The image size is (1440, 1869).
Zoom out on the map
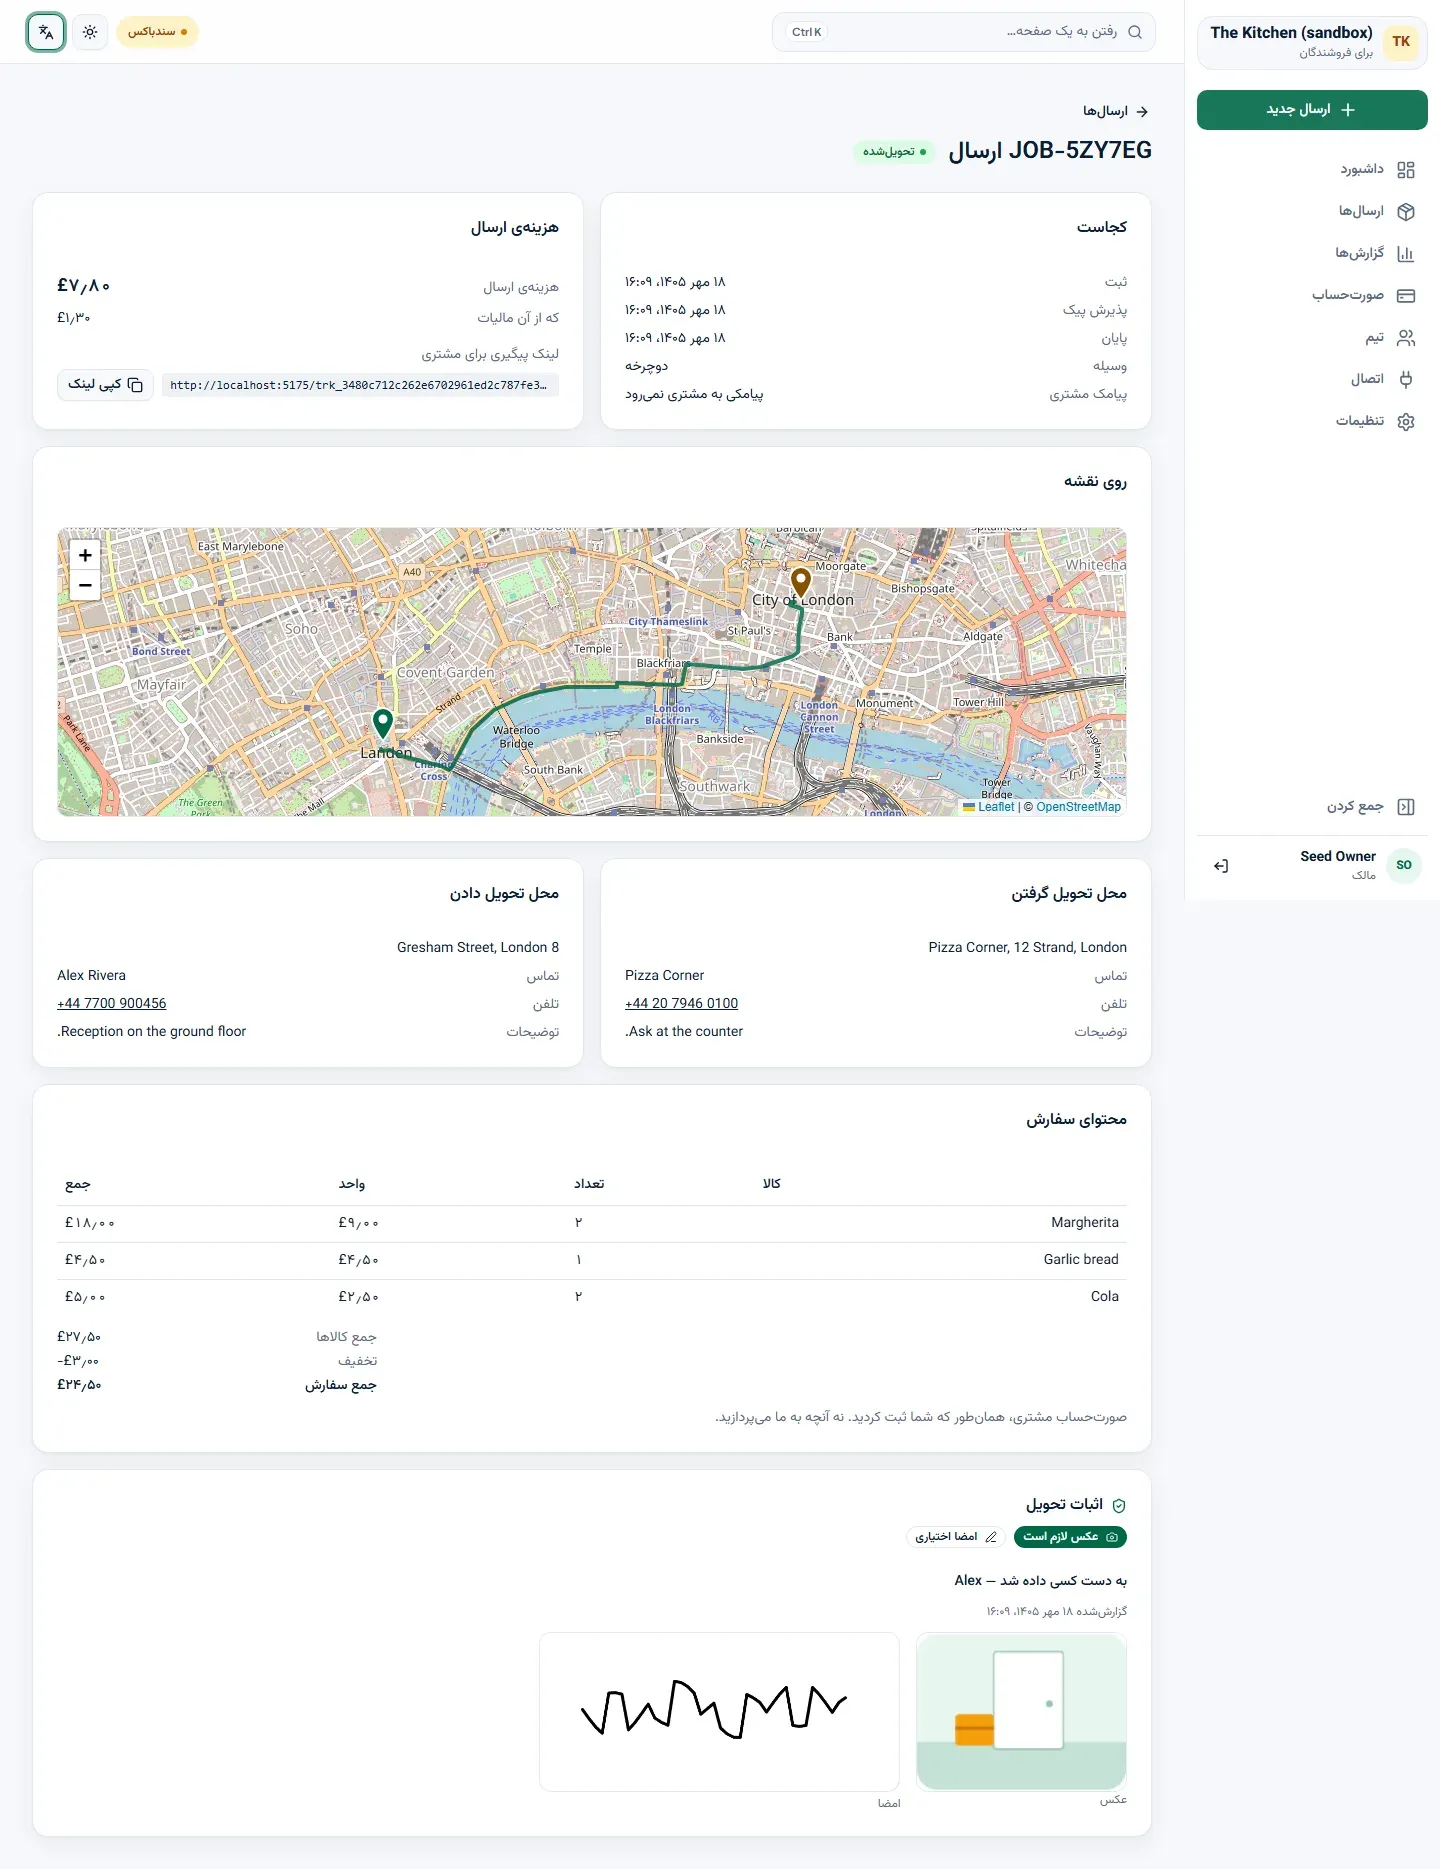(85, 585)
